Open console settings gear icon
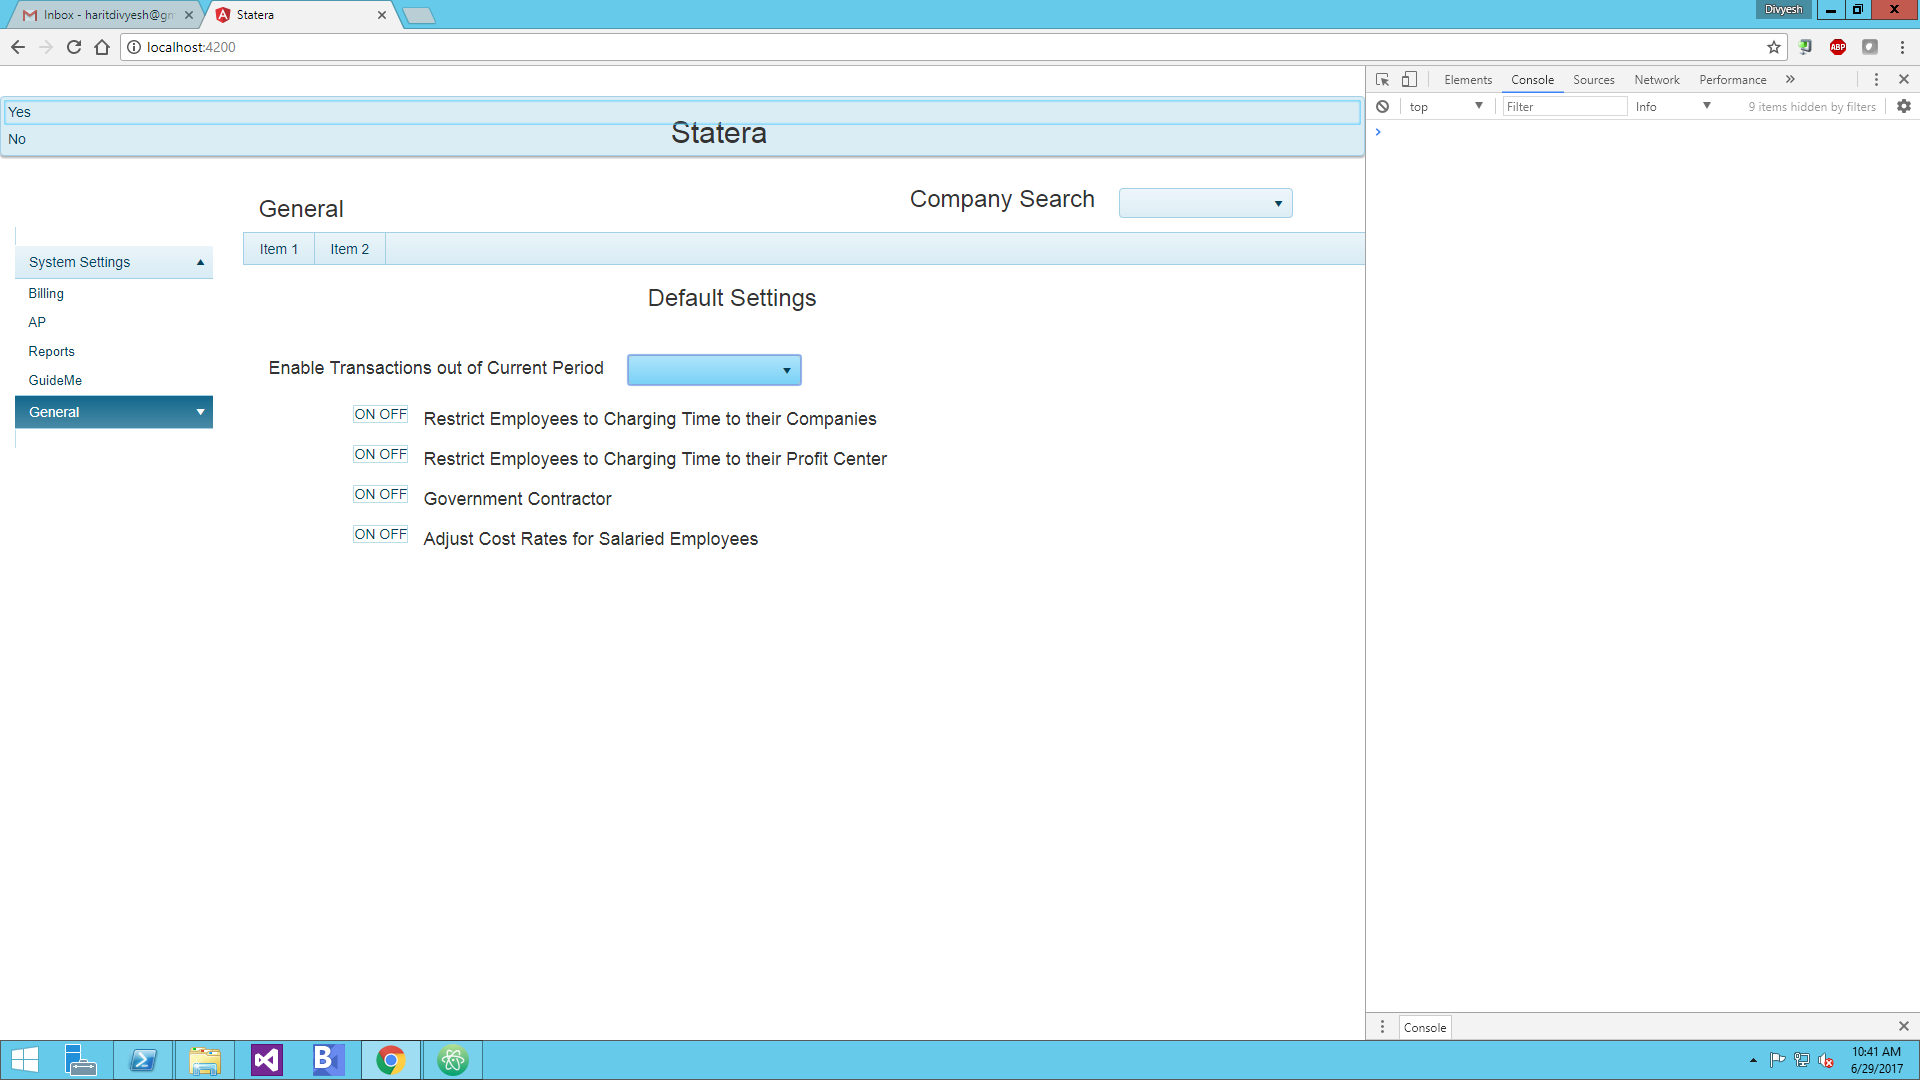The height and width of the screenshot is (1080, 1920). click(x=1903, y=107)
